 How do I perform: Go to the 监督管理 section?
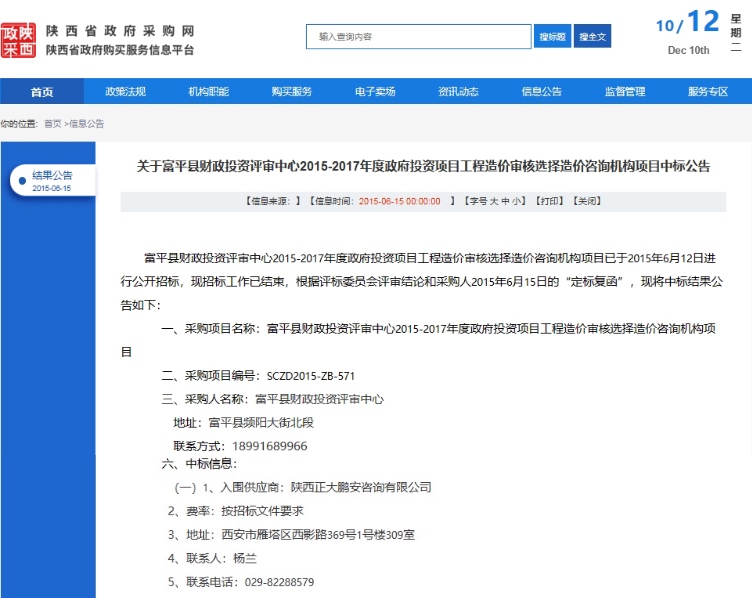624,92
